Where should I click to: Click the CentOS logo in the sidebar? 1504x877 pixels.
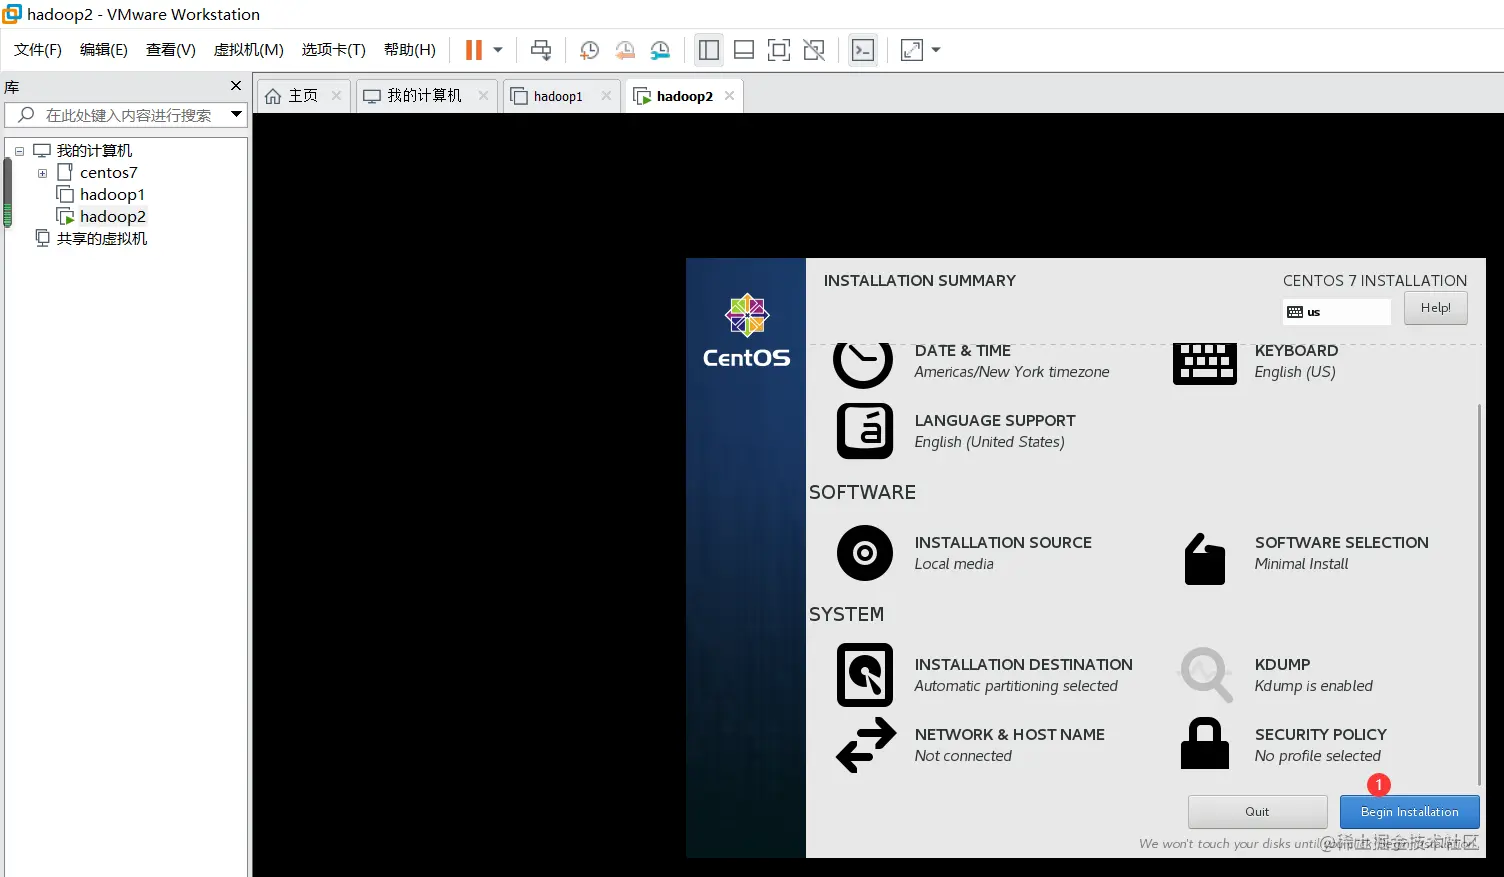coord(747,331)
